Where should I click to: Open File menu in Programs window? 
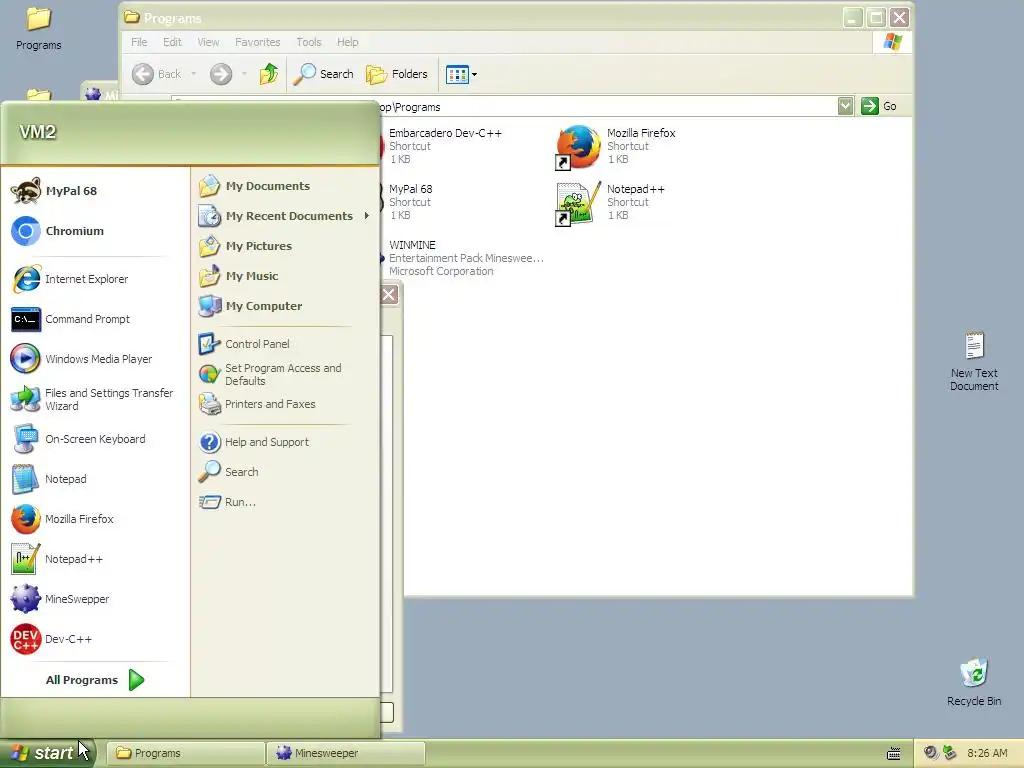(x=139, y=42)
